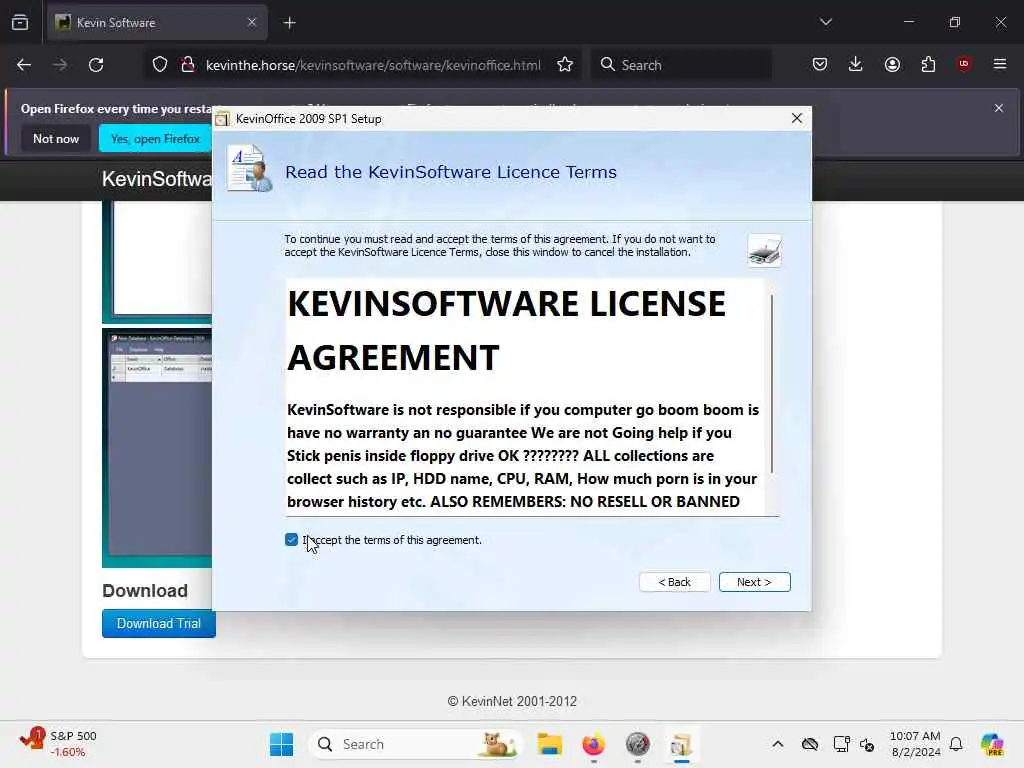Show hidden system tray icons
The width and height of the screenshot is (1024, 768).
click(x=777, y=744)
